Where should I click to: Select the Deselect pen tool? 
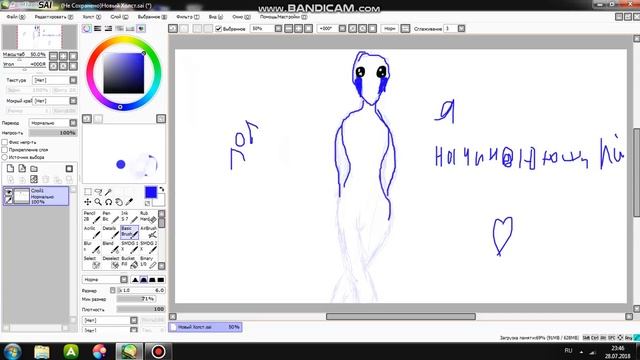[111, 262]
